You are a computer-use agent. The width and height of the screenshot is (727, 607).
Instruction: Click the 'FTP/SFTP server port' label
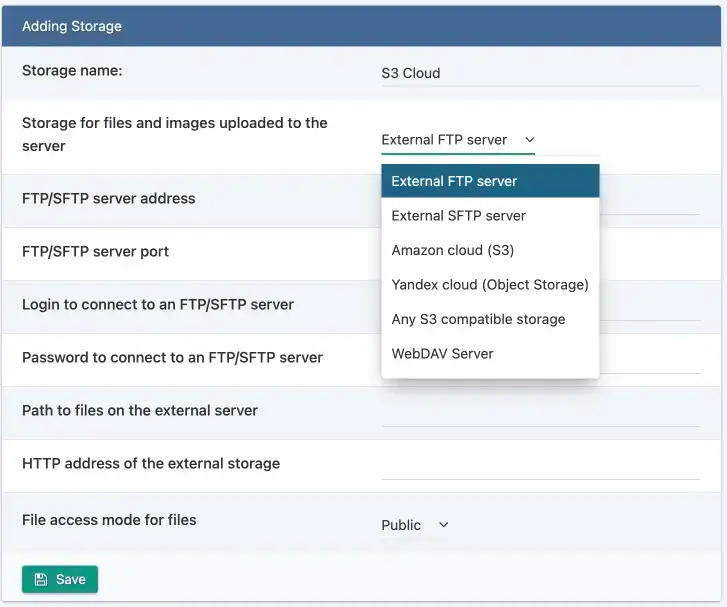point(95,252)
